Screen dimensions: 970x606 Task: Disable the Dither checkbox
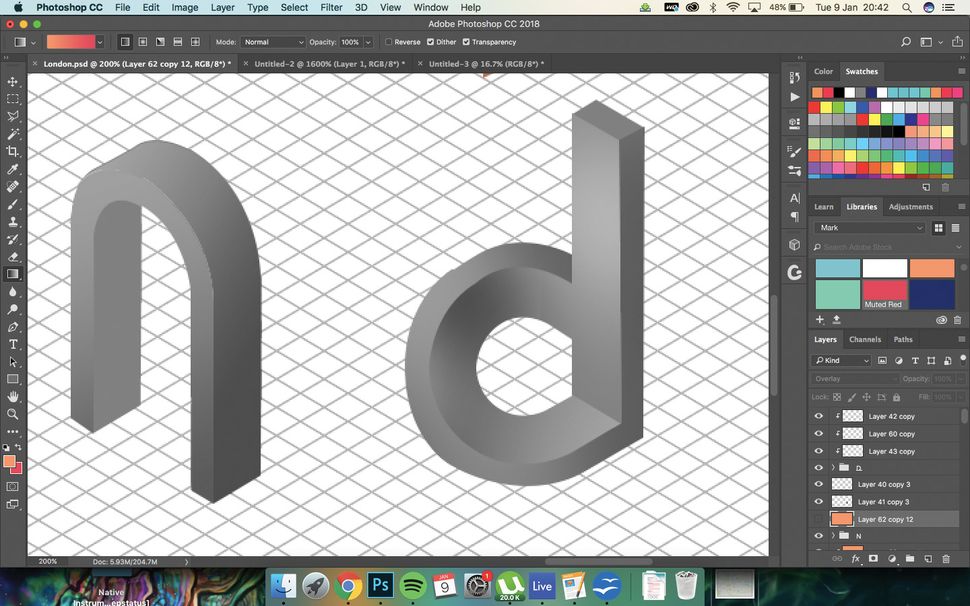pos(432,42)
